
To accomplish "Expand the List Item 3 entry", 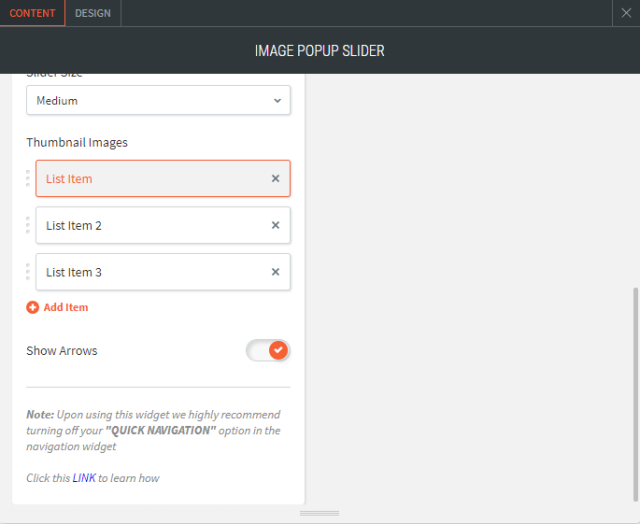I will 150,272.
